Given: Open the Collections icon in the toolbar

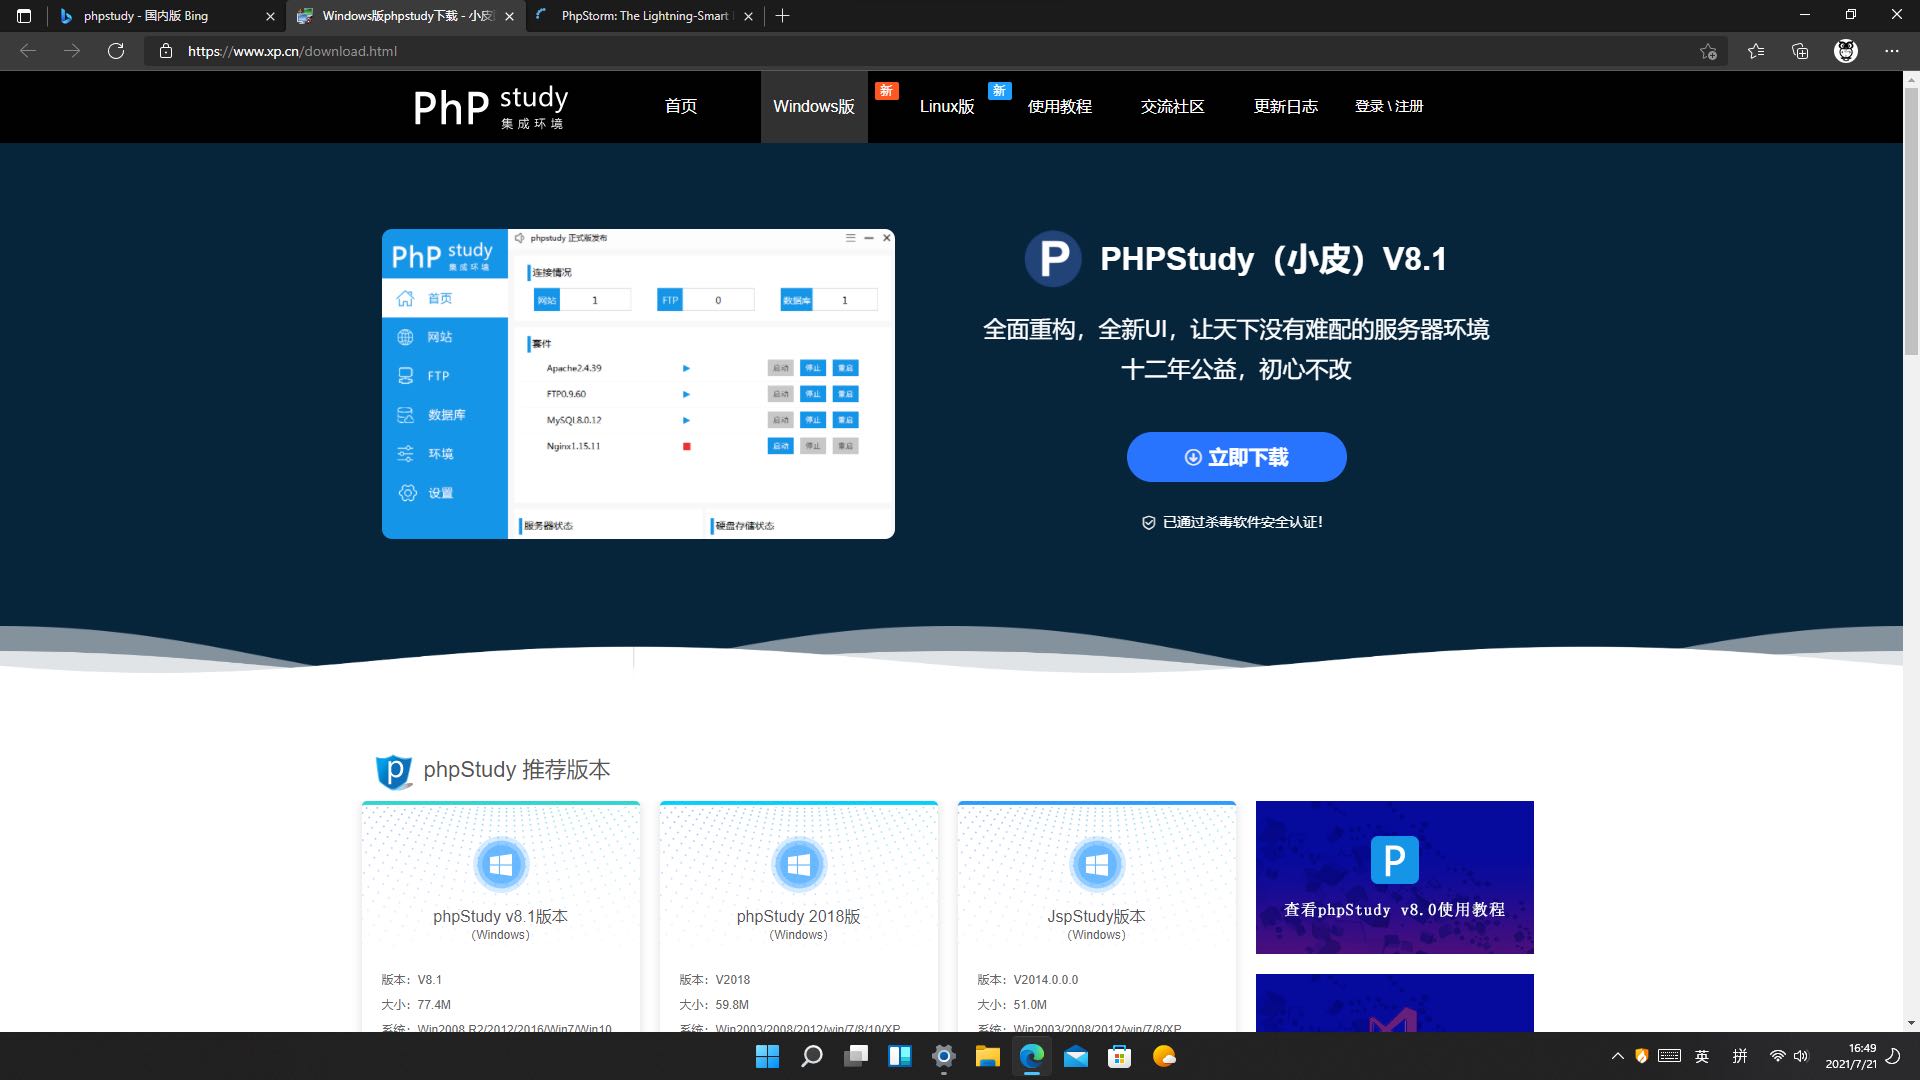Looking at the screenshot, I should (1800, 51).
